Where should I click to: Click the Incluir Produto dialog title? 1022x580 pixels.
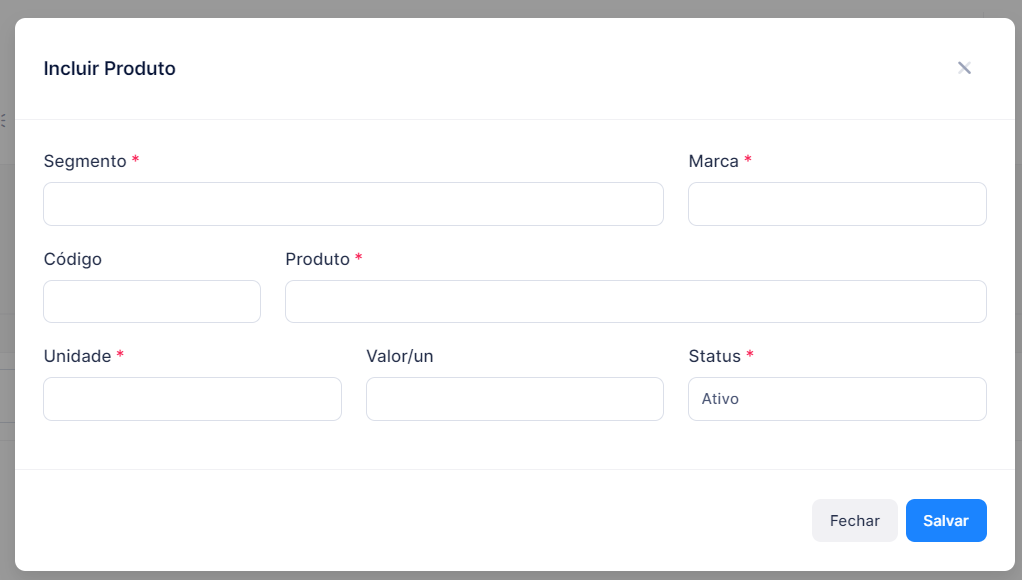[110, 68]
